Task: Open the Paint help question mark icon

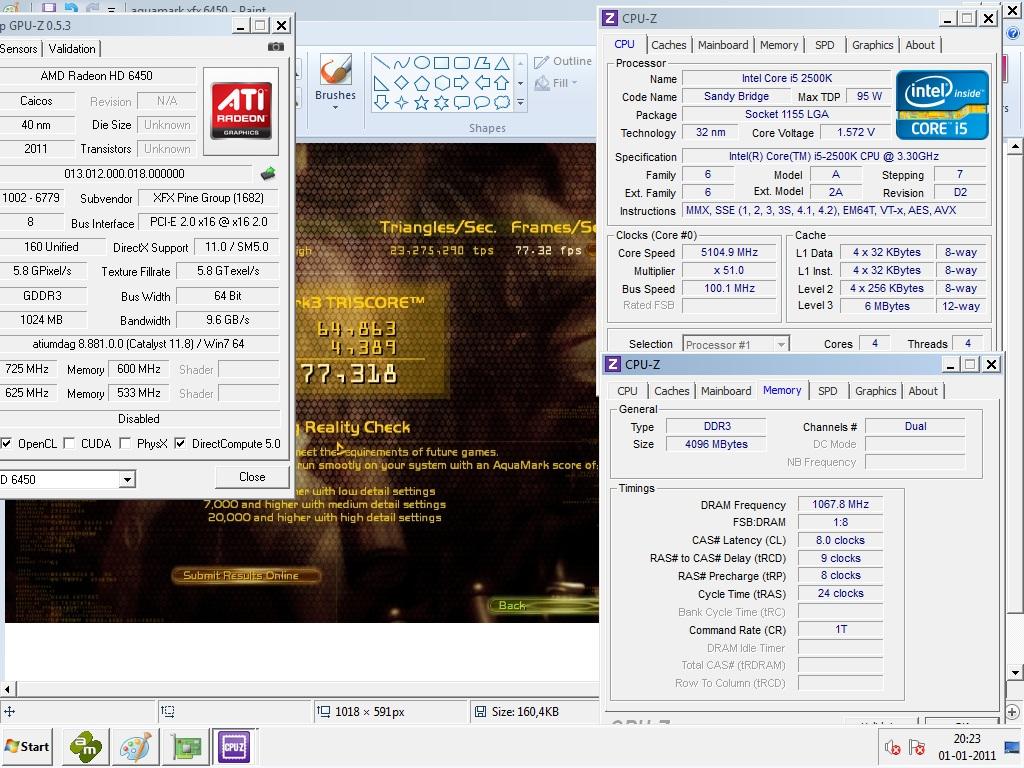Action: click(1014, 33)
